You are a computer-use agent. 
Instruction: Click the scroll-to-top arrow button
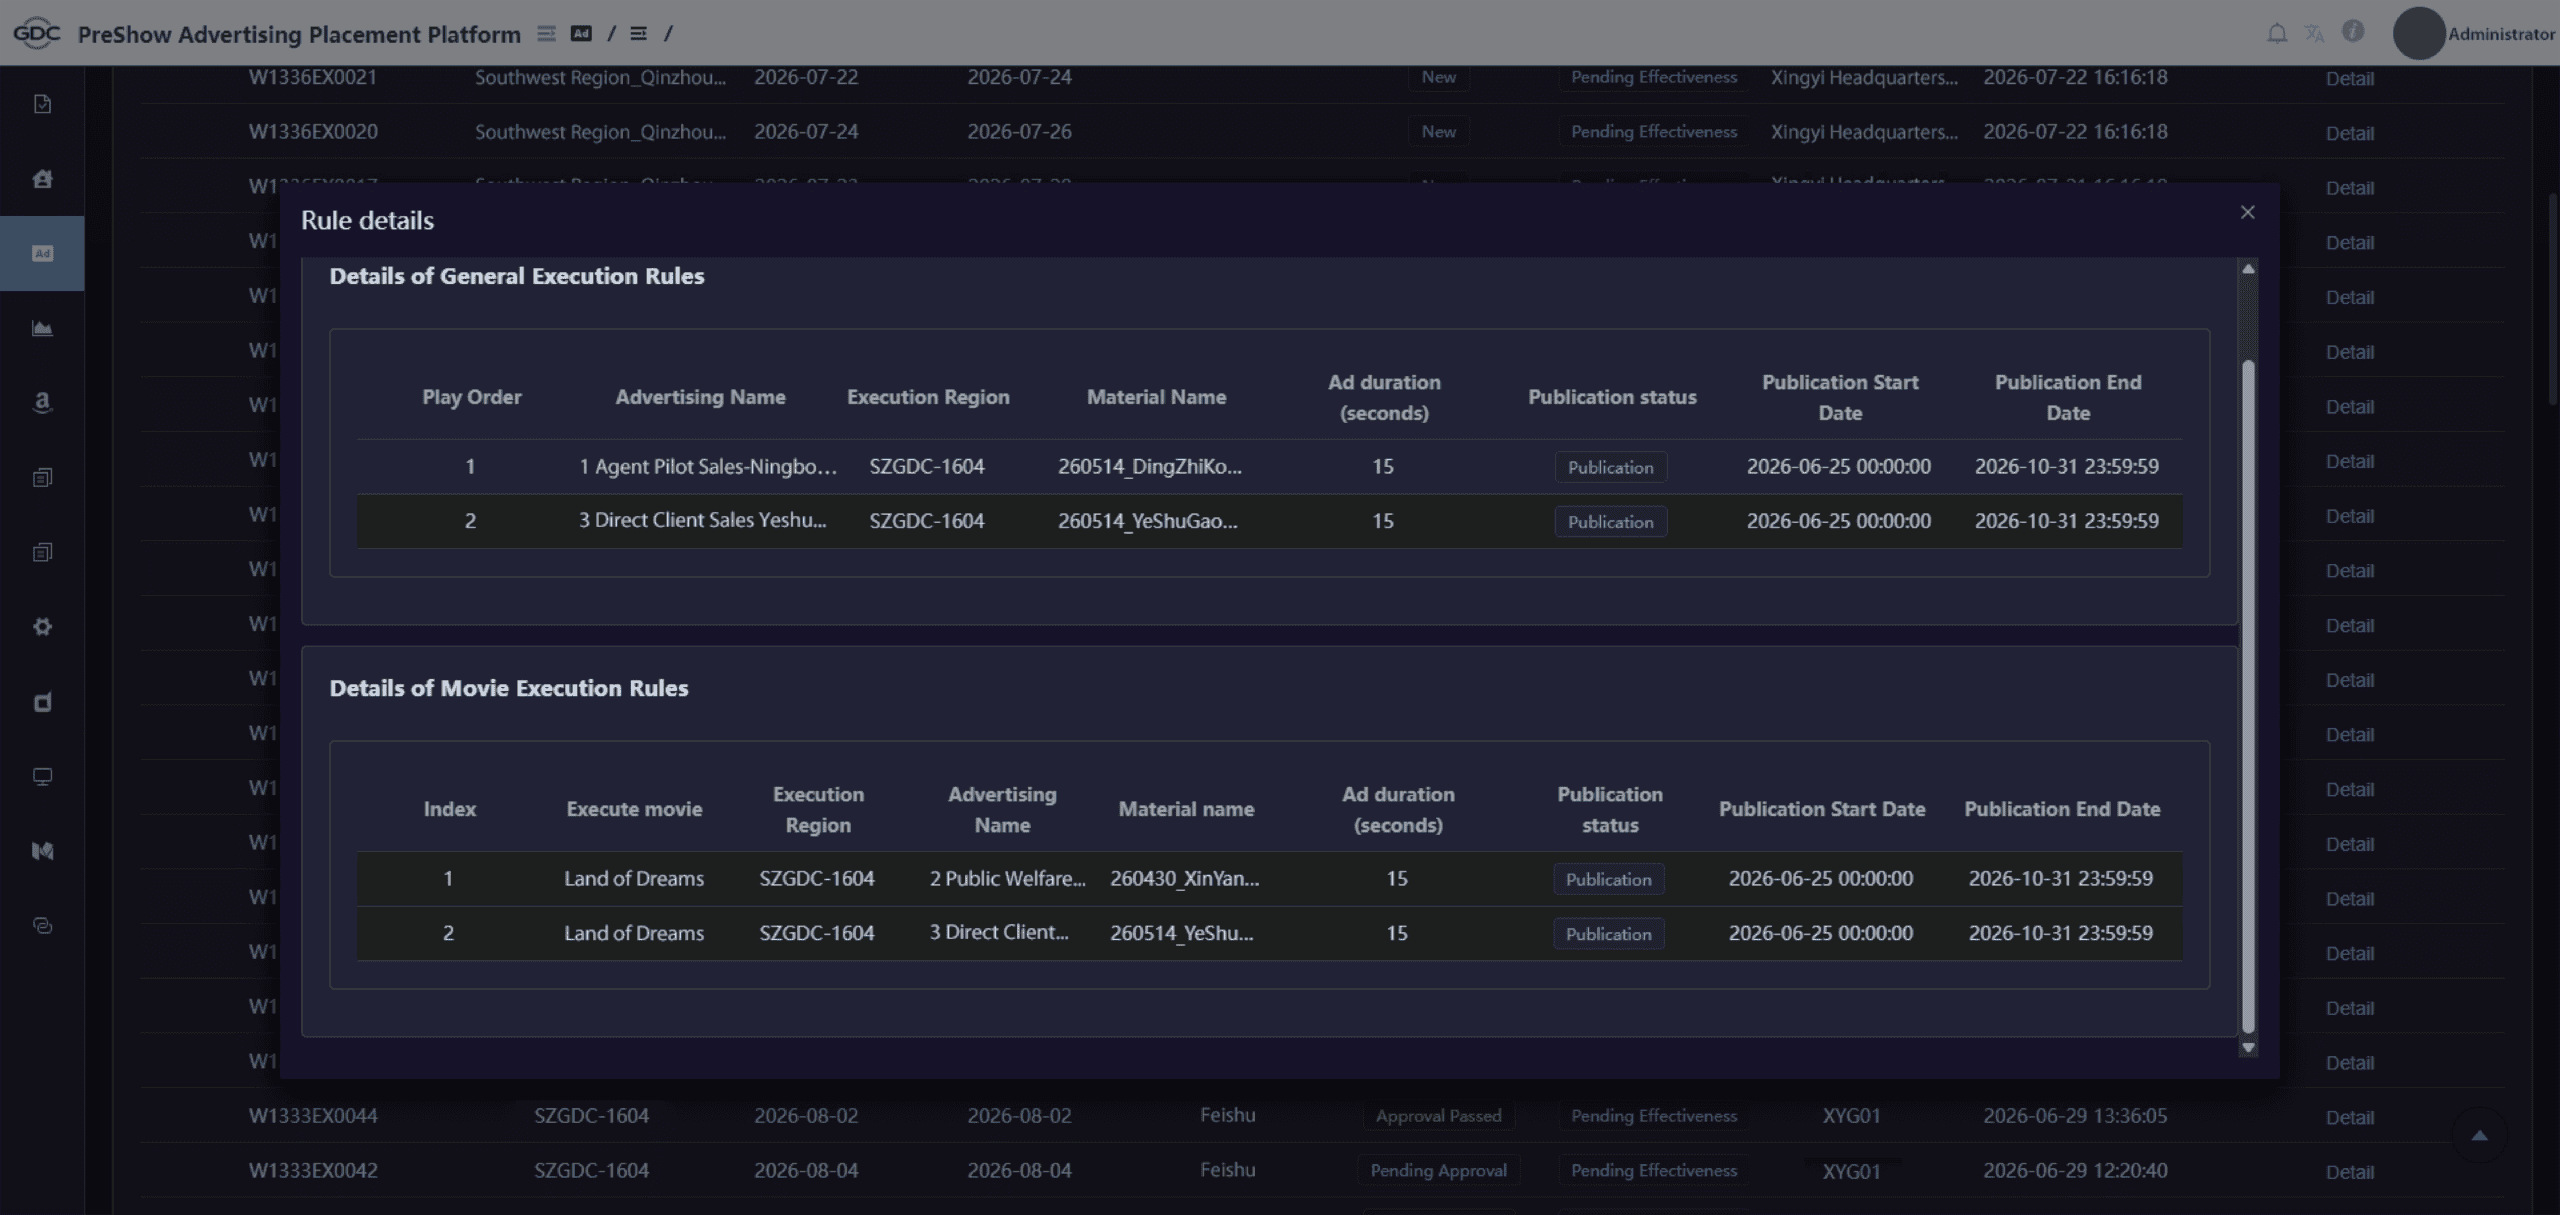(2479, 1135)
